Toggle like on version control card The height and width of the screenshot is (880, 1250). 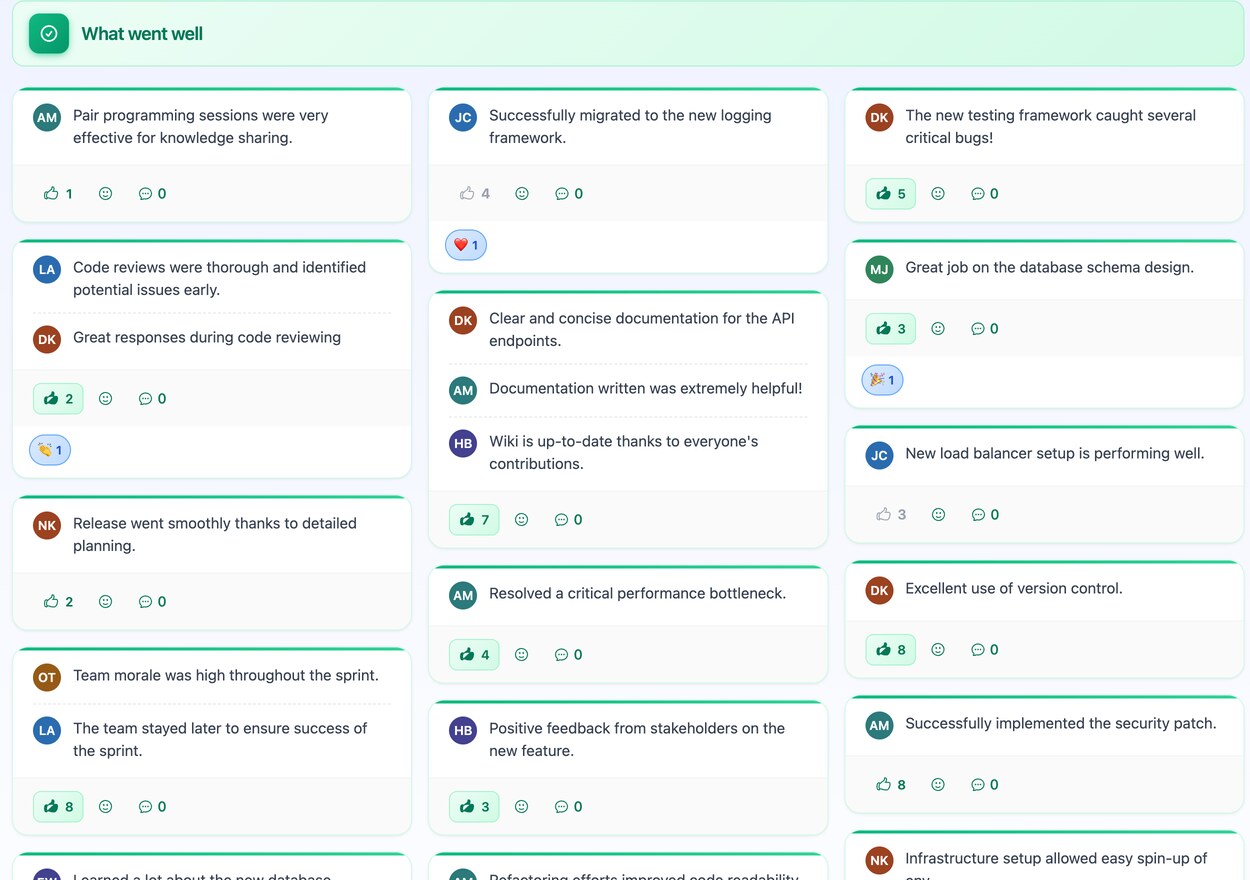coord(890,650)
